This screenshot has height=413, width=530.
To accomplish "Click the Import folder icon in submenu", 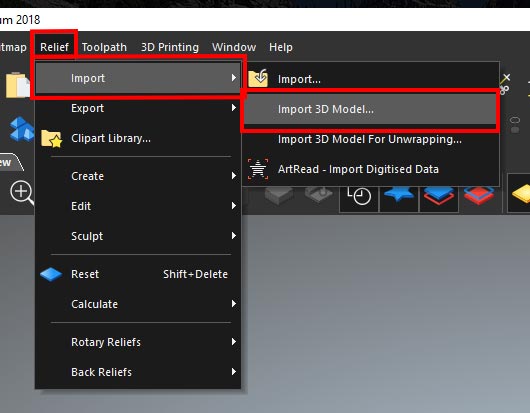I will click(x=258, y=78).
